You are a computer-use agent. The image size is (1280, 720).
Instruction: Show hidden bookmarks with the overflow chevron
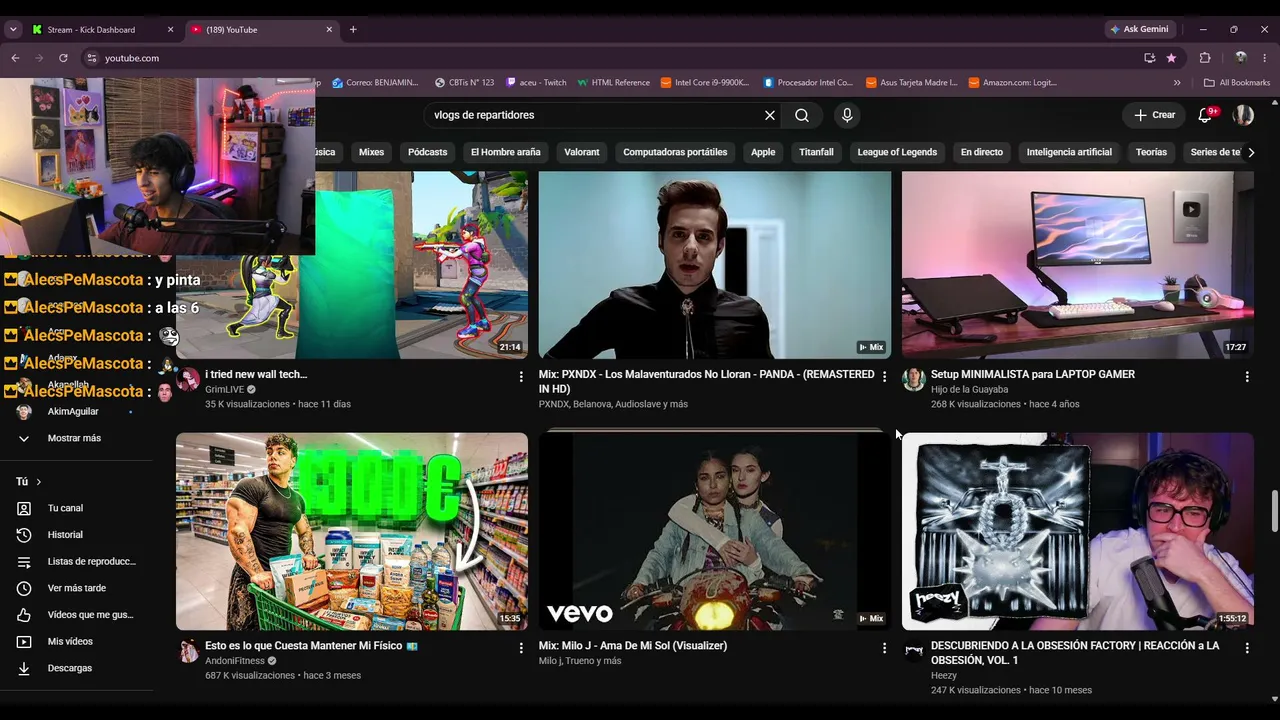[x=1177, y=83]
